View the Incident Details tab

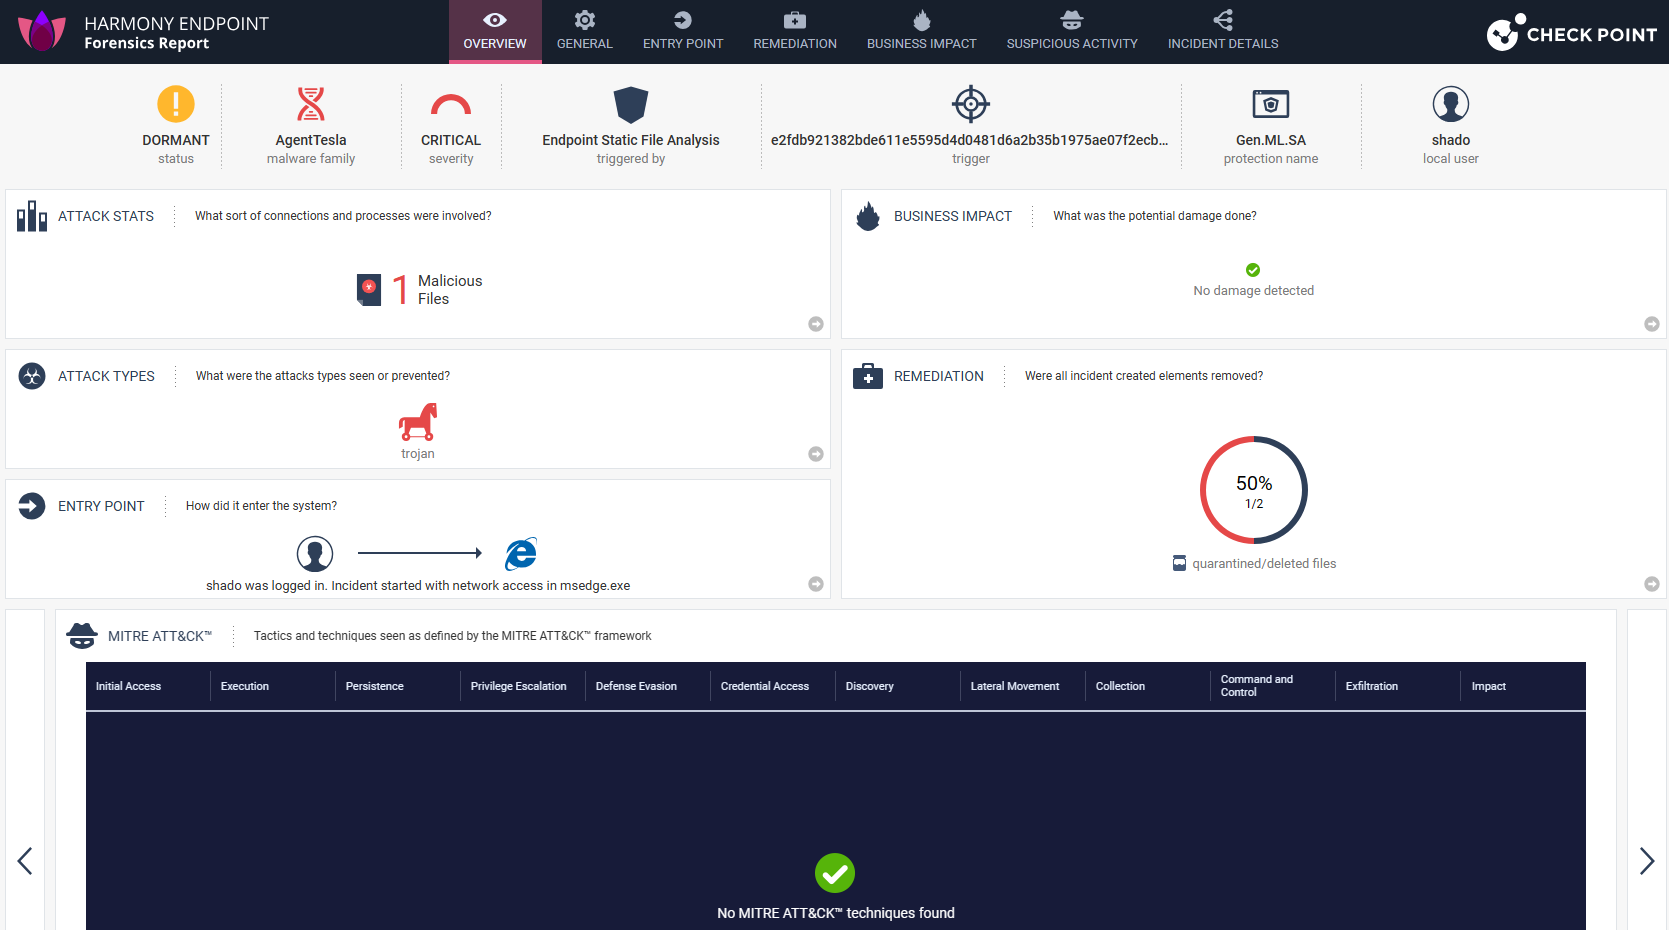click(1223, 32)
